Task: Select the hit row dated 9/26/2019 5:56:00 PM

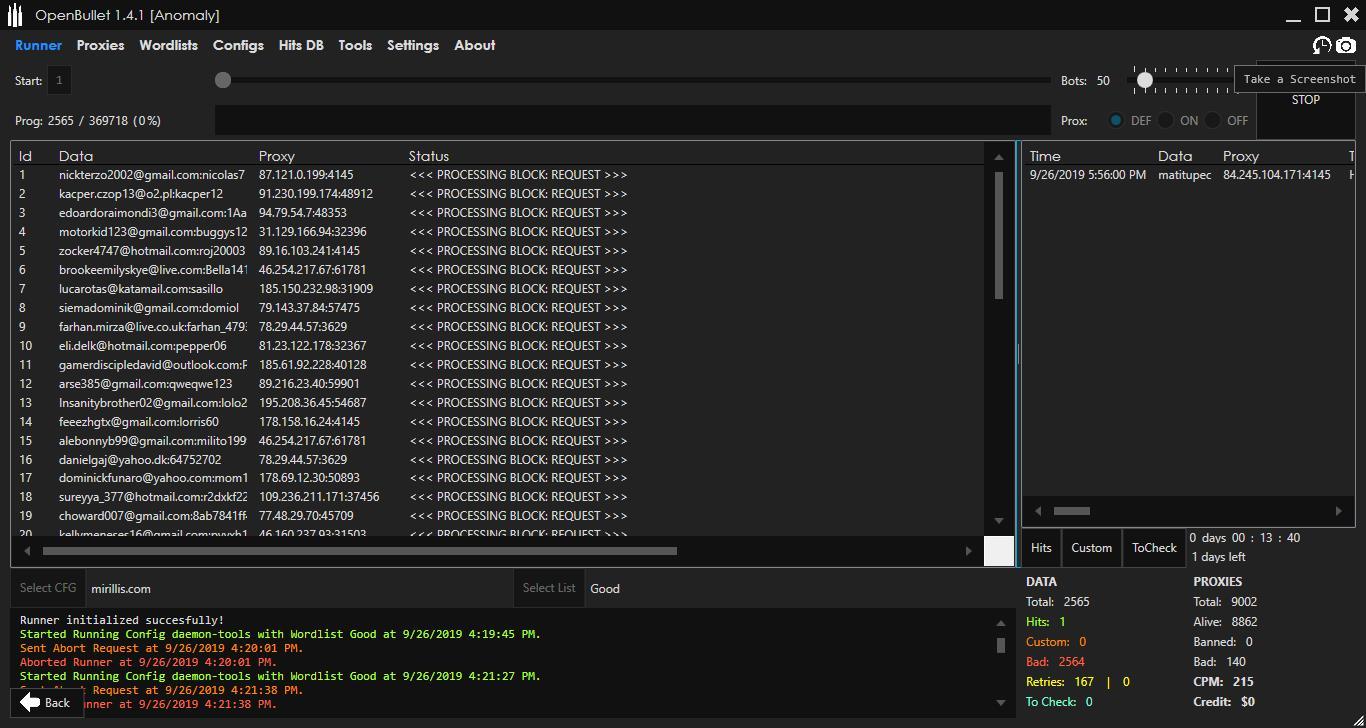Action: pyautogui.click(x=1188, y=175)
